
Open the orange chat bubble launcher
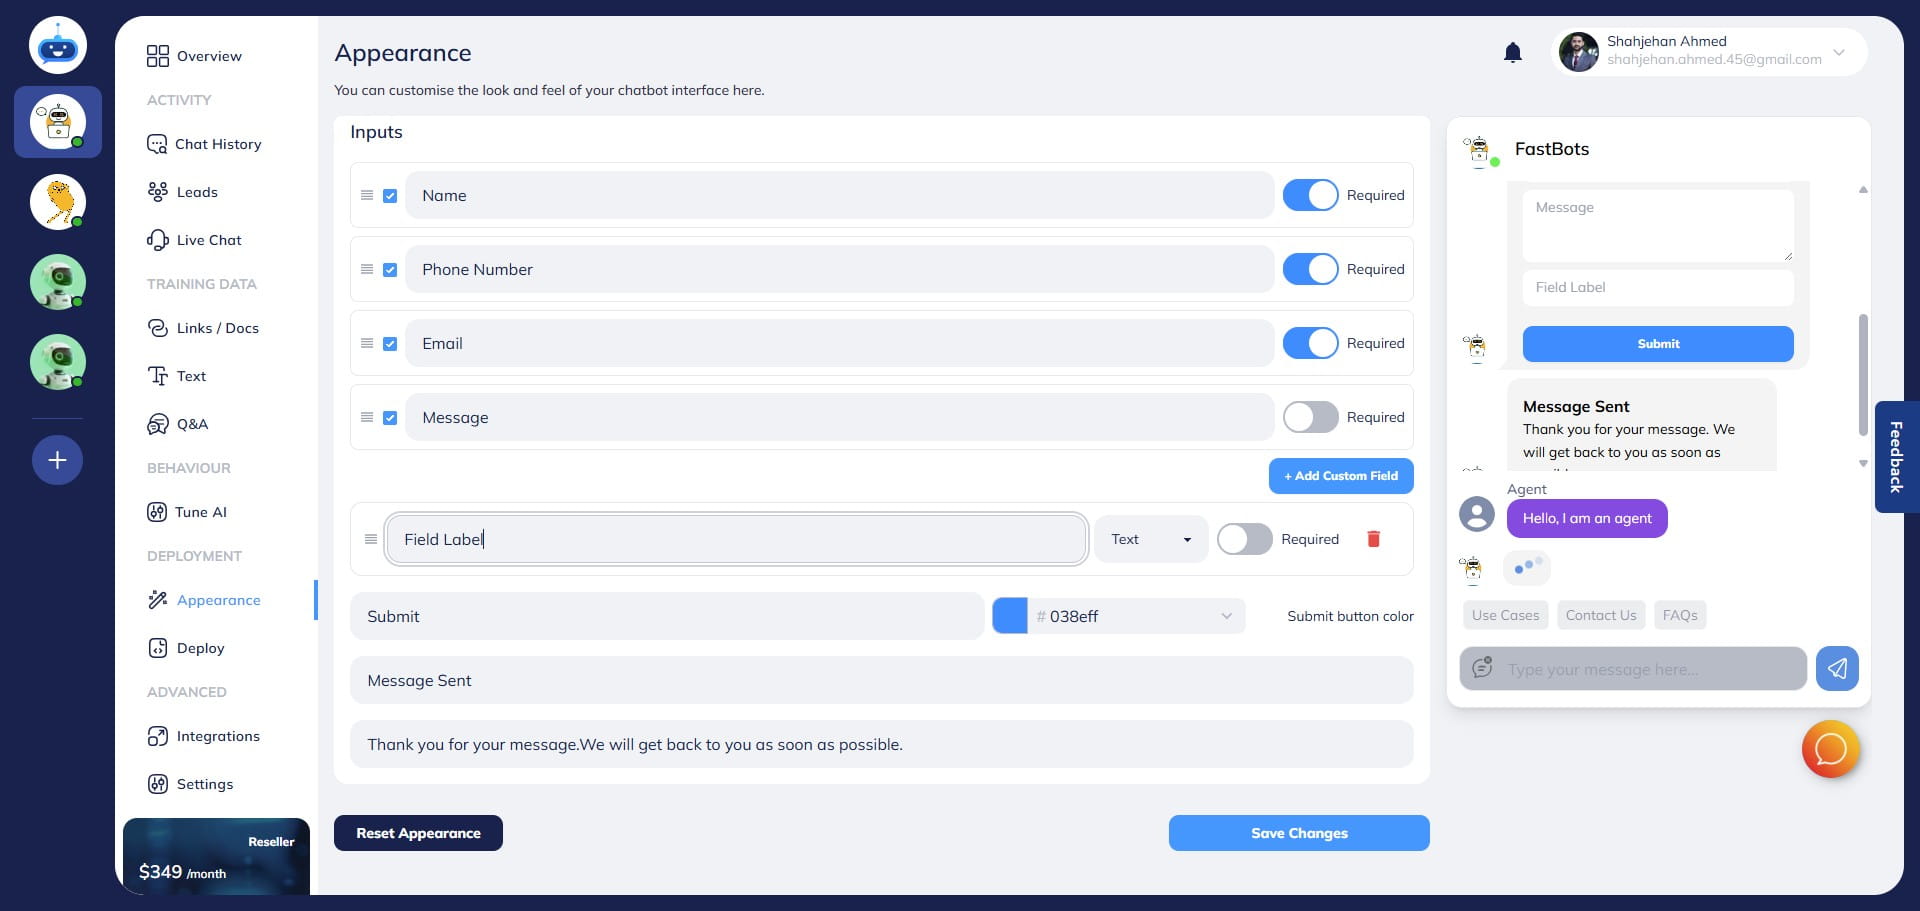(1830, 749)
